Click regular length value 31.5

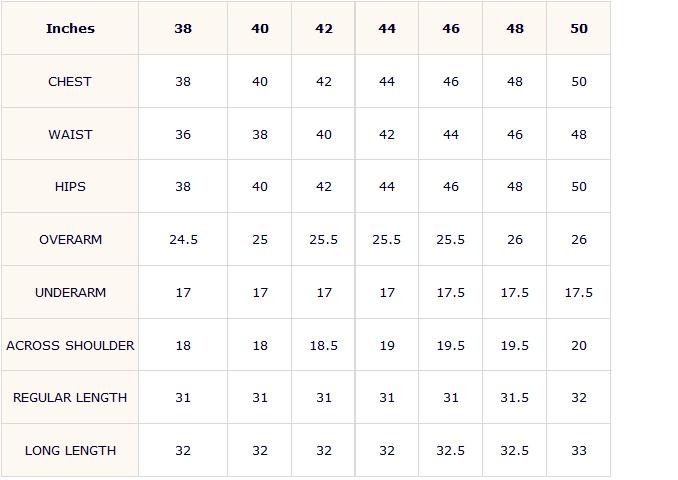click(x=515, y=397)
